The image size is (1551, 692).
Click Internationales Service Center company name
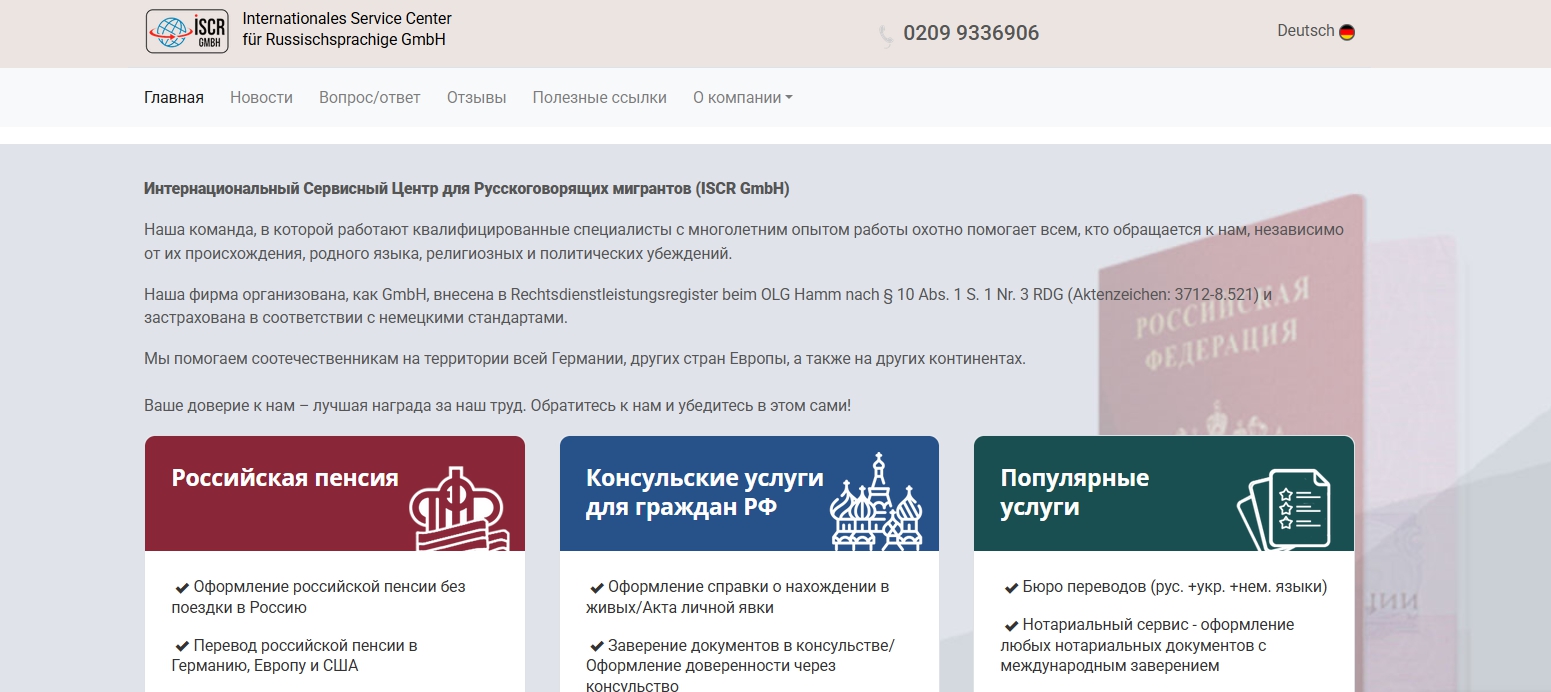pyautogui.click(x=347, y=29)
